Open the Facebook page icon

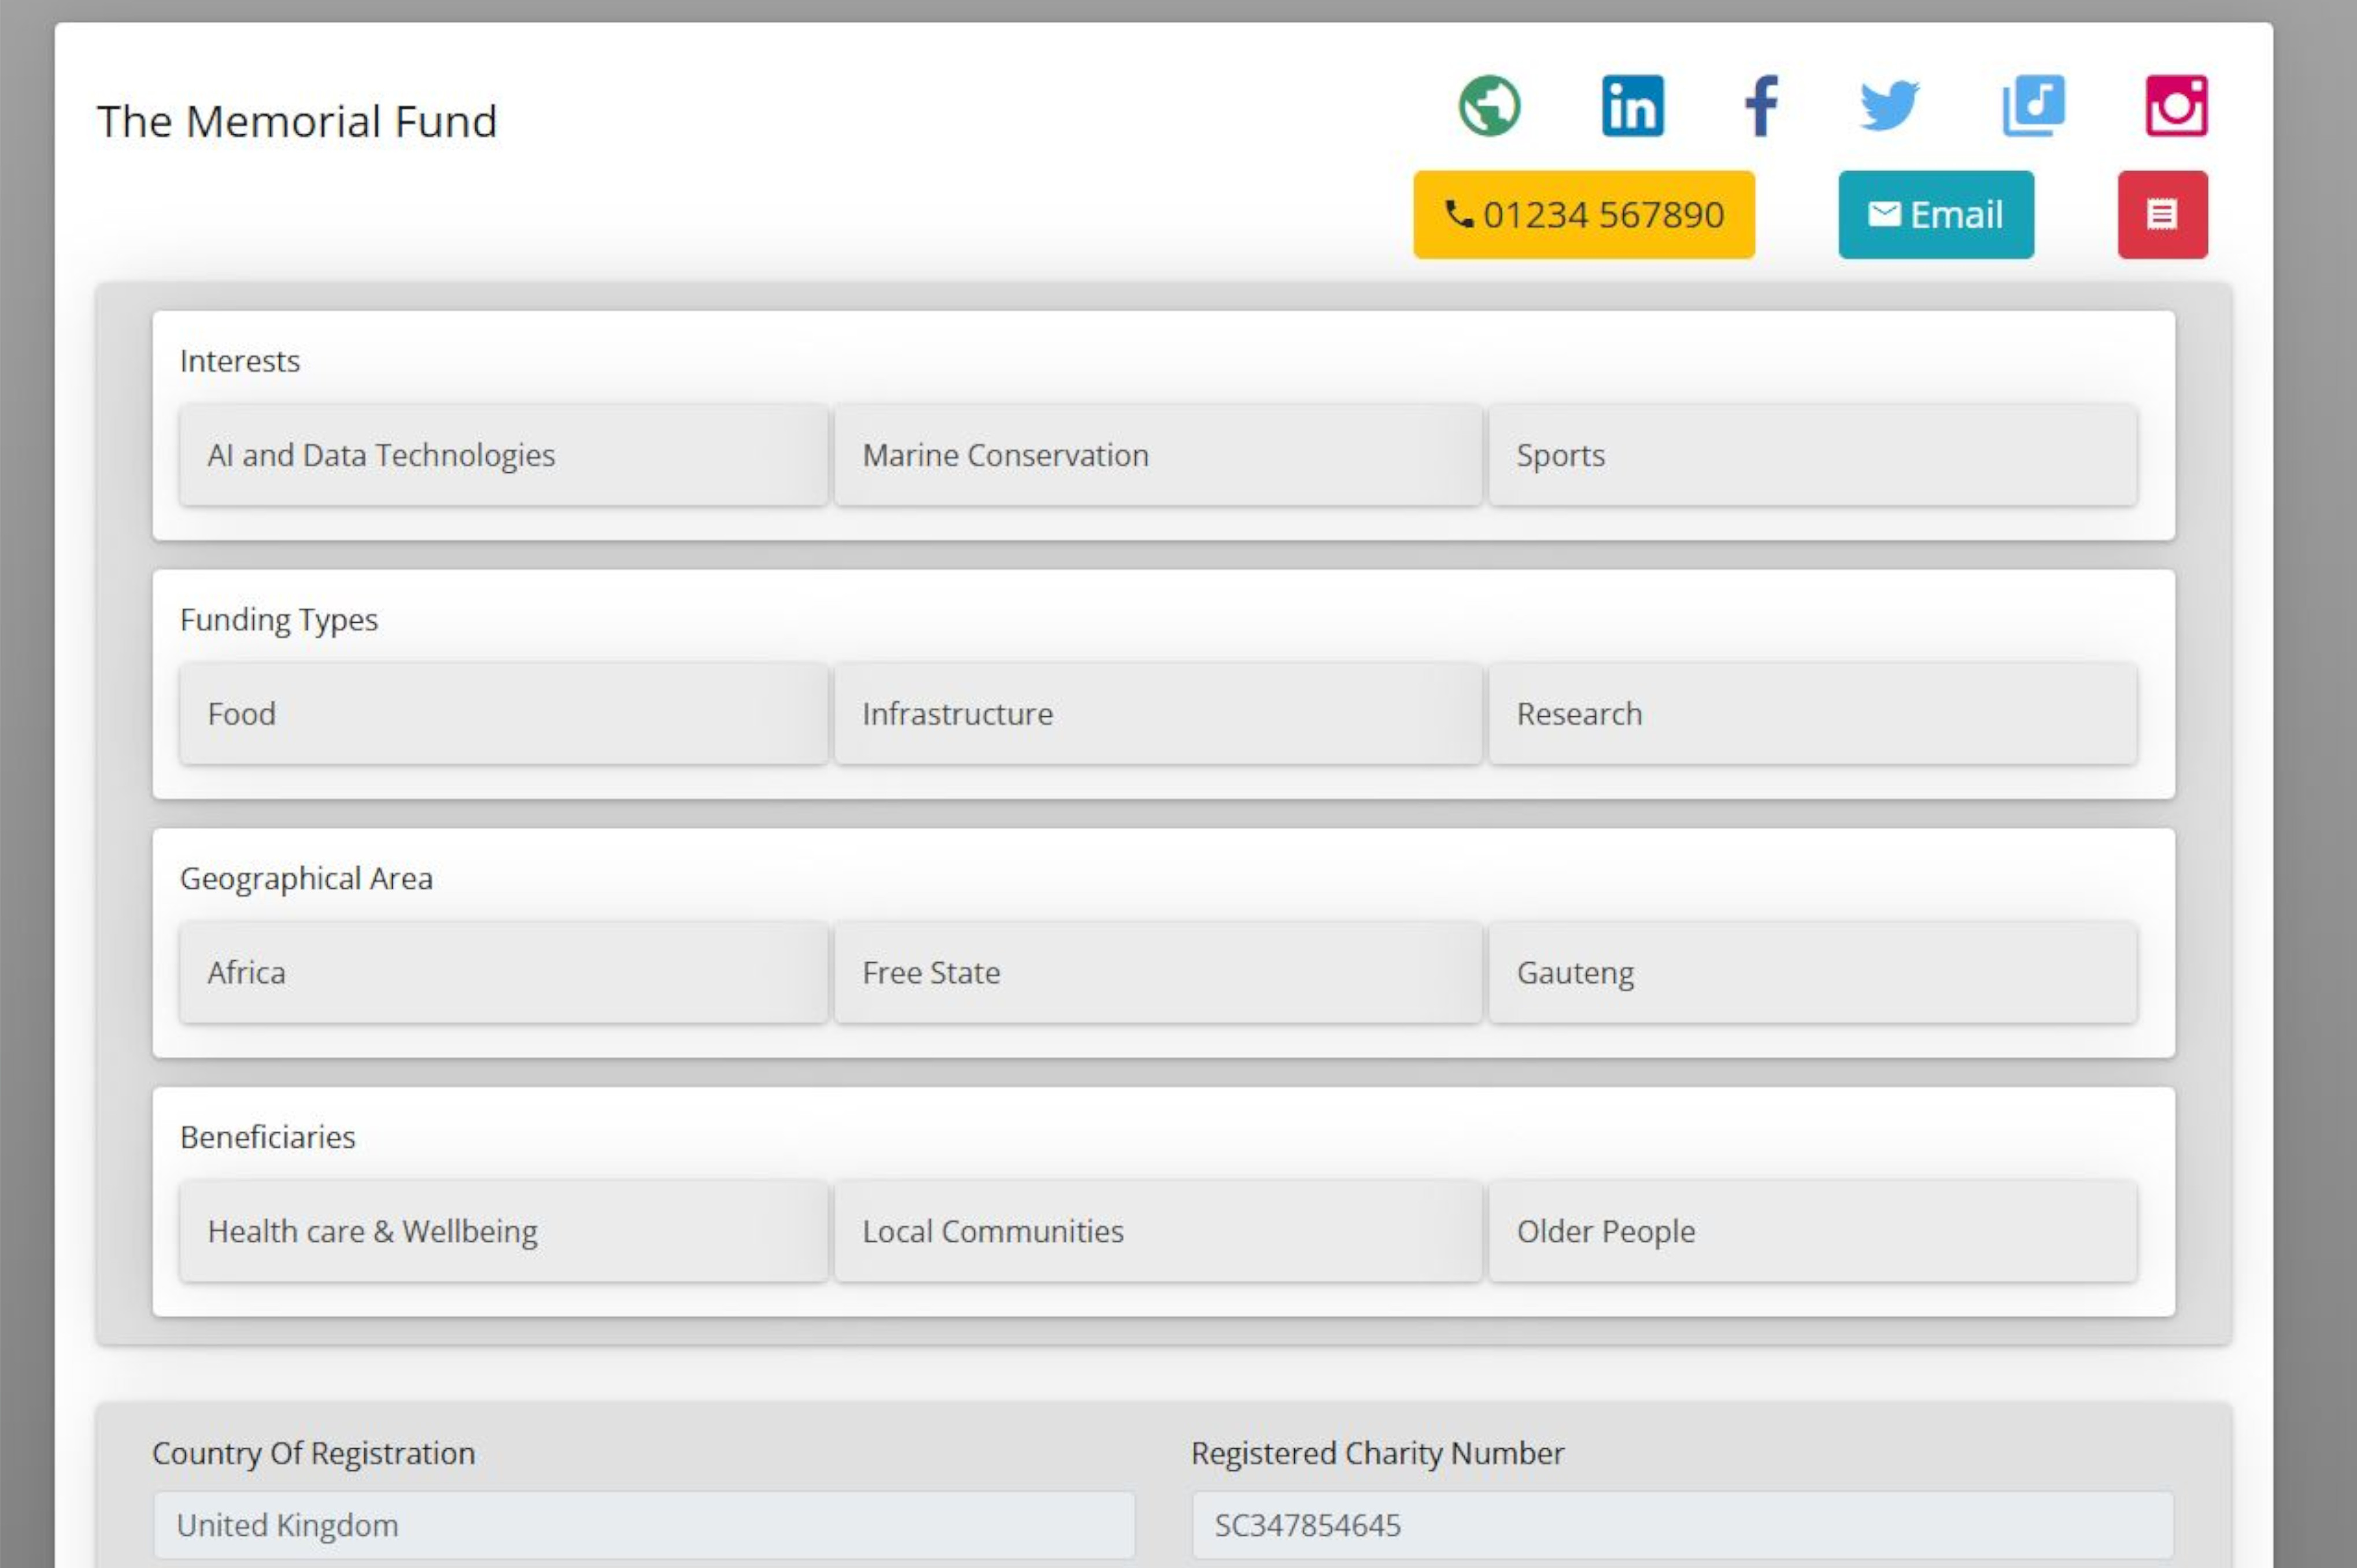click(x=1761, y=106)
